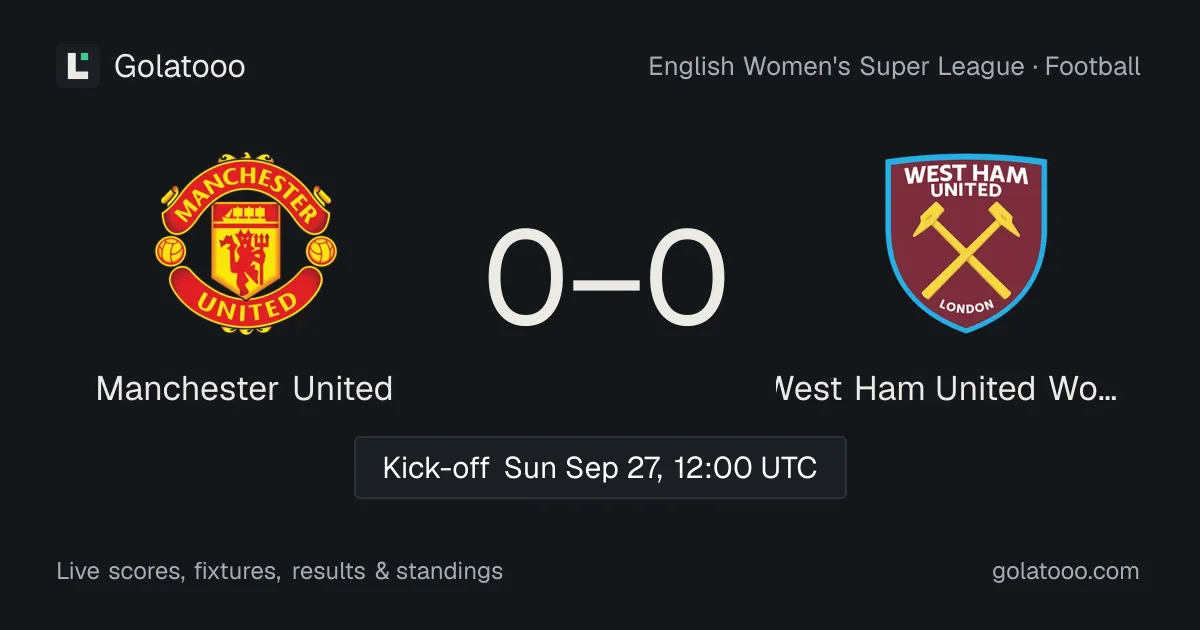Image resolution: width=1200 pixels, height=630 pixels.
Task: Open the Manchester United team name
Action: click(245, 388)
